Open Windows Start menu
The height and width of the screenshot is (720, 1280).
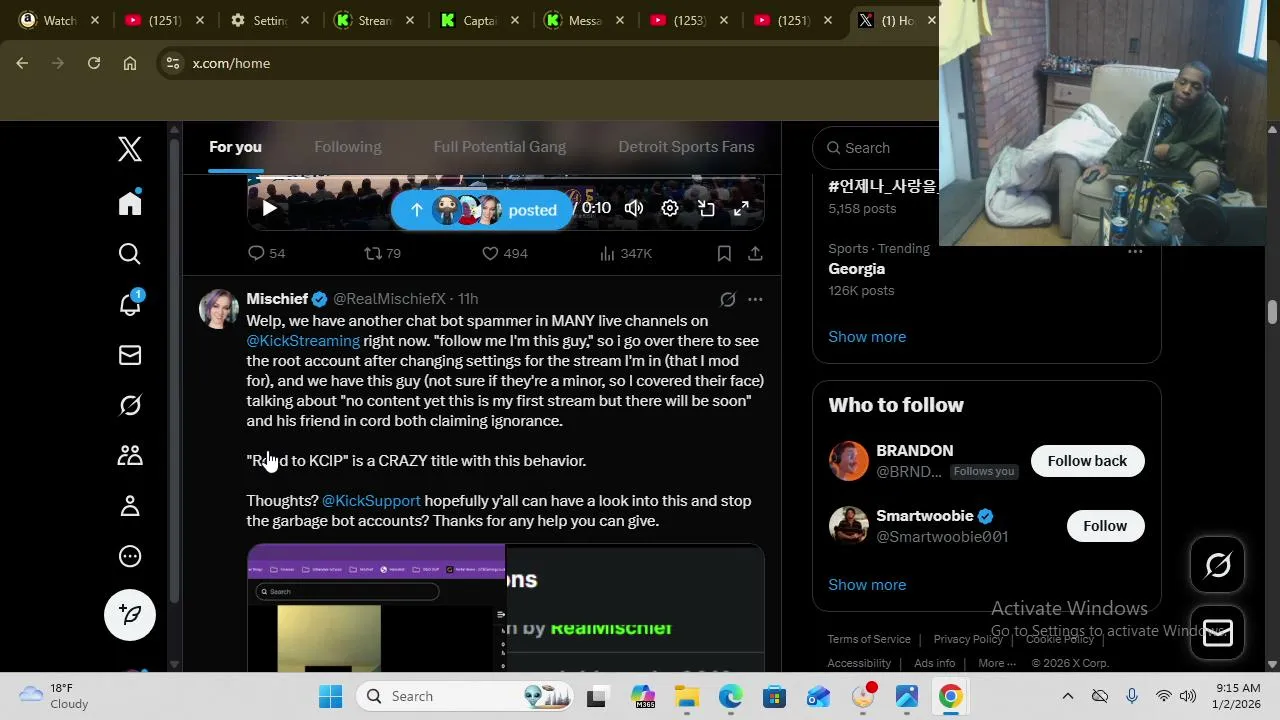click(x=330, y=696)
